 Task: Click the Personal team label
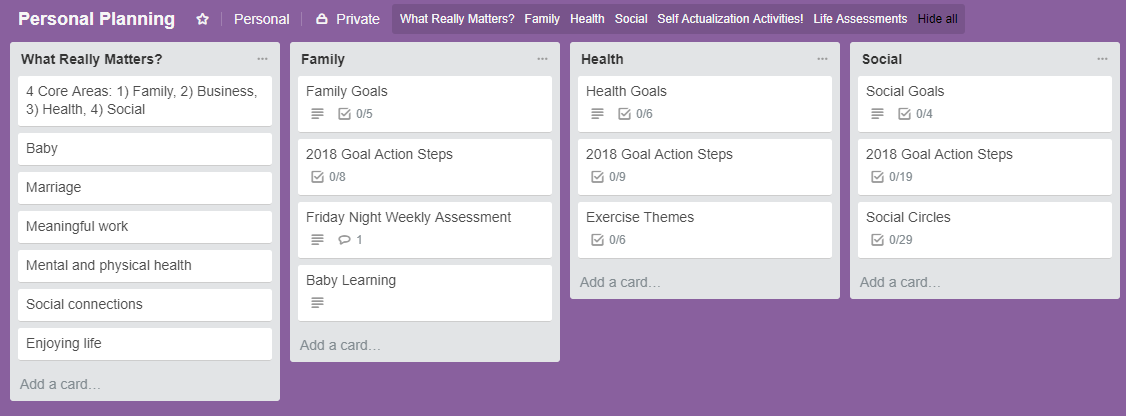pos(261,19)
